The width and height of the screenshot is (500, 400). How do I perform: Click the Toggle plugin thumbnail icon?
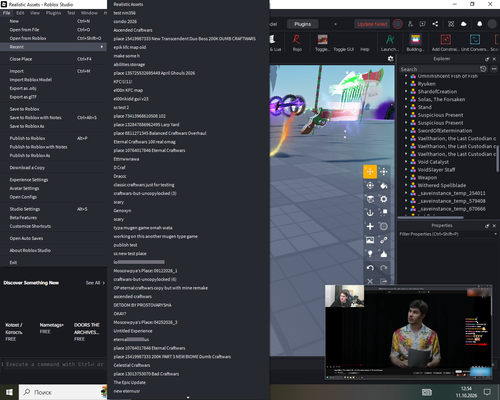click(x=322, y=40)
